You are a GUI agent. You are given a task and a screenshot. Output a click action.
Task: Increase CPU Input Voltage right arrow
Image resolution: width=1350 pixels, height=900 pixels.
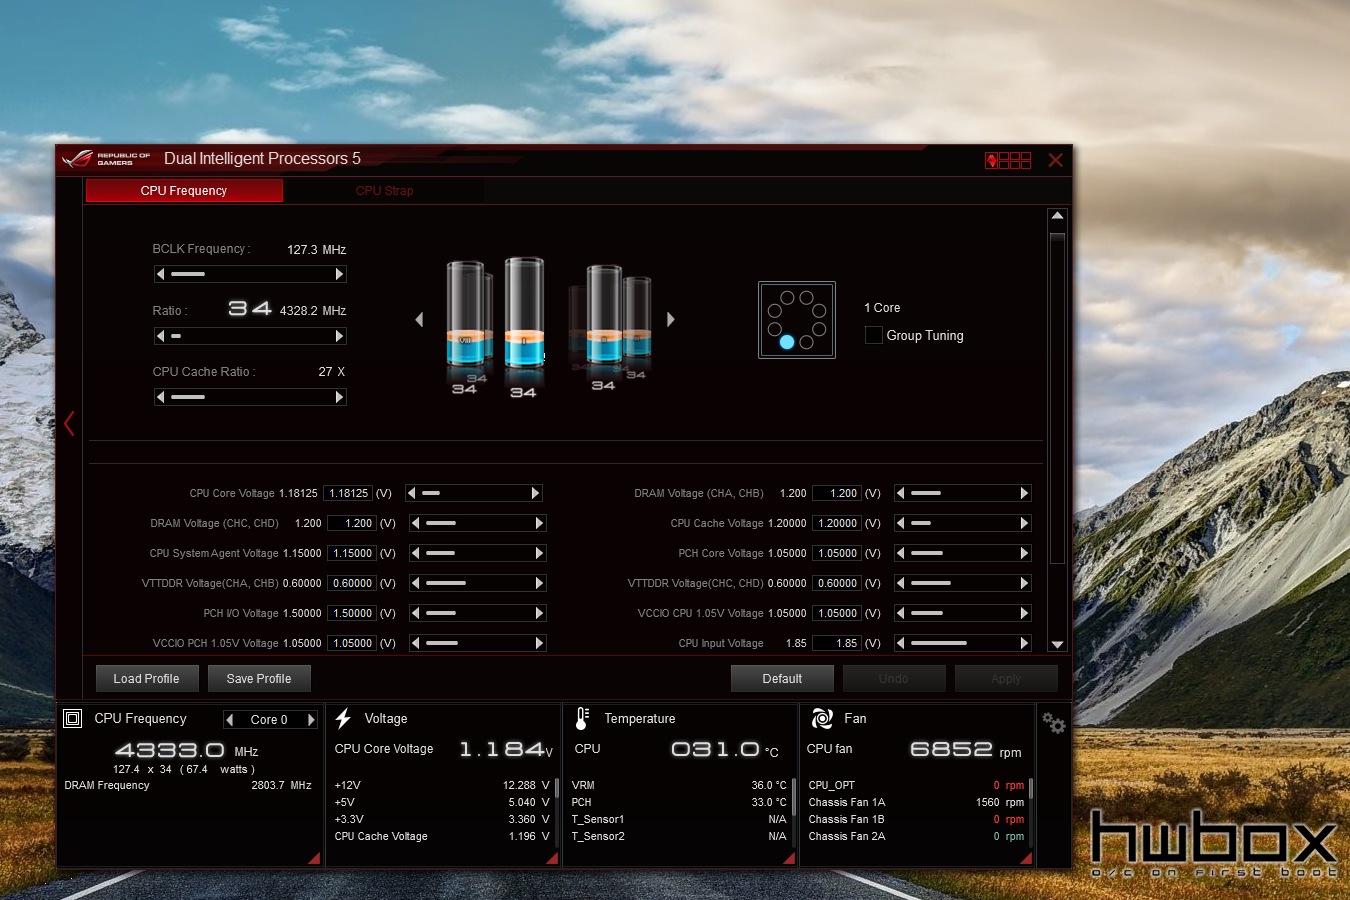pos(1024,643)
